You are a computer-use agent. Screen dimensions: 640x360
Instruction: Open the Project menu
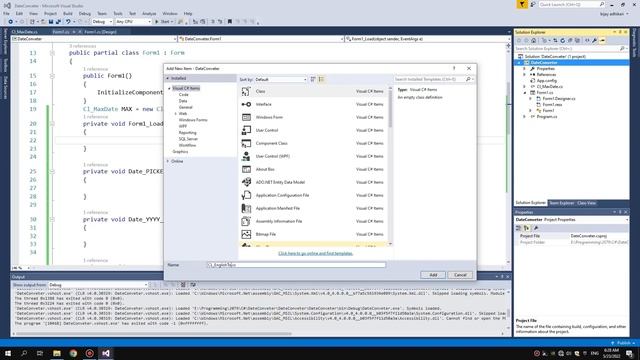pos(51,13)
